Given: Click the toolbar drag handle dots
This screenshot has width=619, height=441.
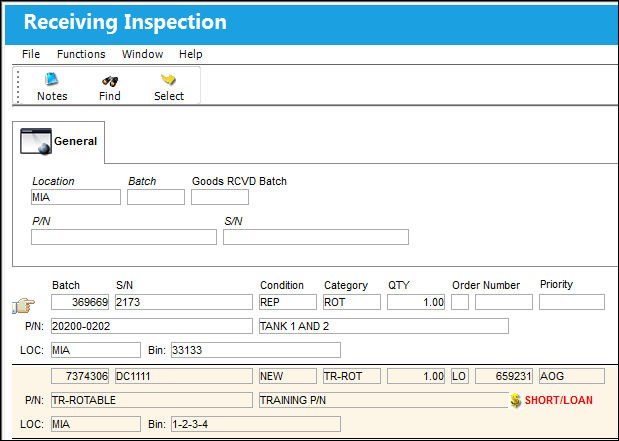Looking at the screenshot, I should pyautogui.click(x=18, y=86).
